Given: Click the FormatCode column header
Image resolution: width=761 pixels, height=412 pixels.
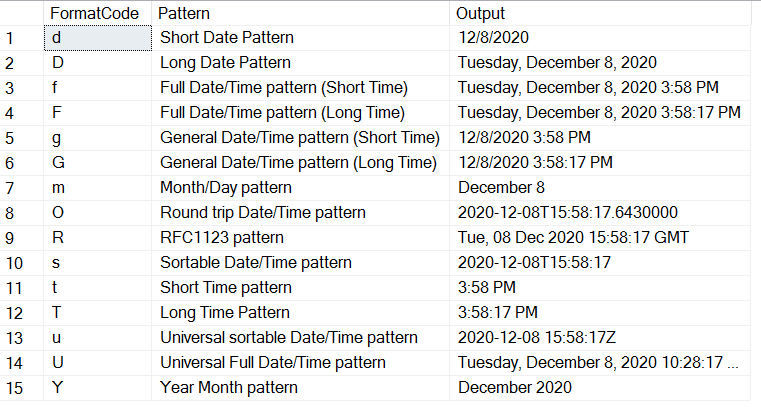Looking at the screenshot, I should (95, 14).
